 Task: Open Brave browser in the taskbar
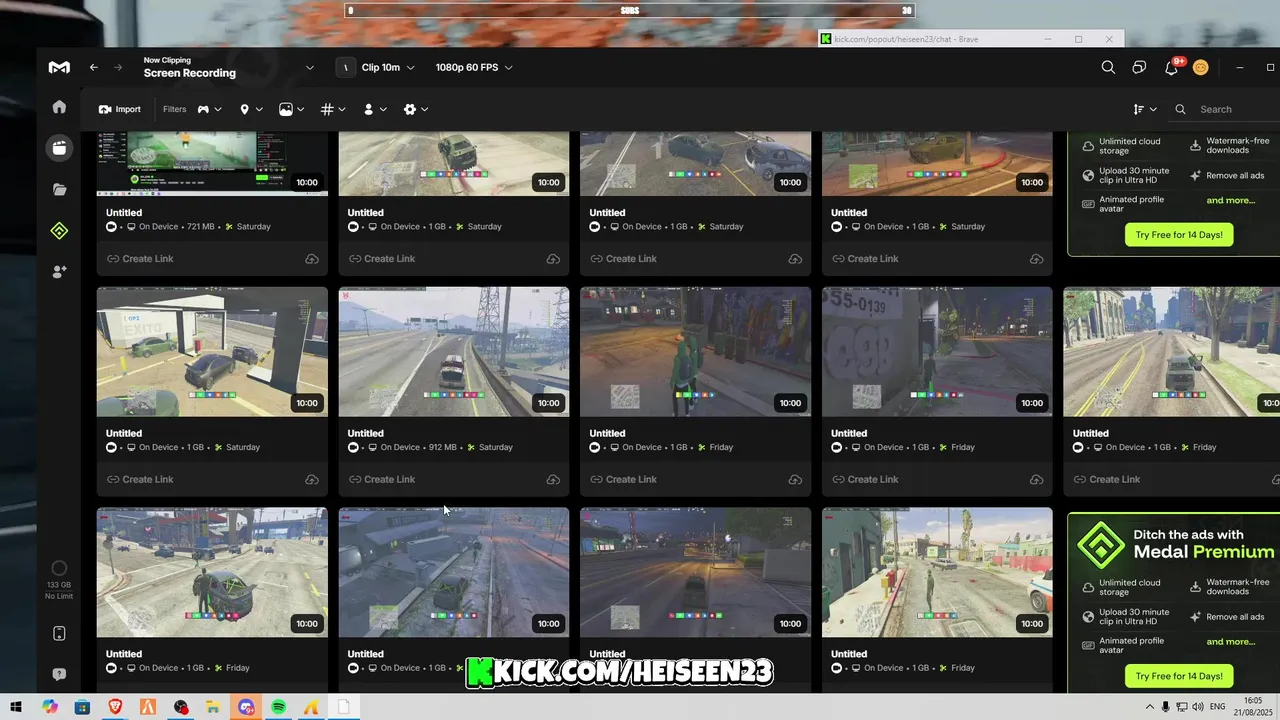pos(116,707)
